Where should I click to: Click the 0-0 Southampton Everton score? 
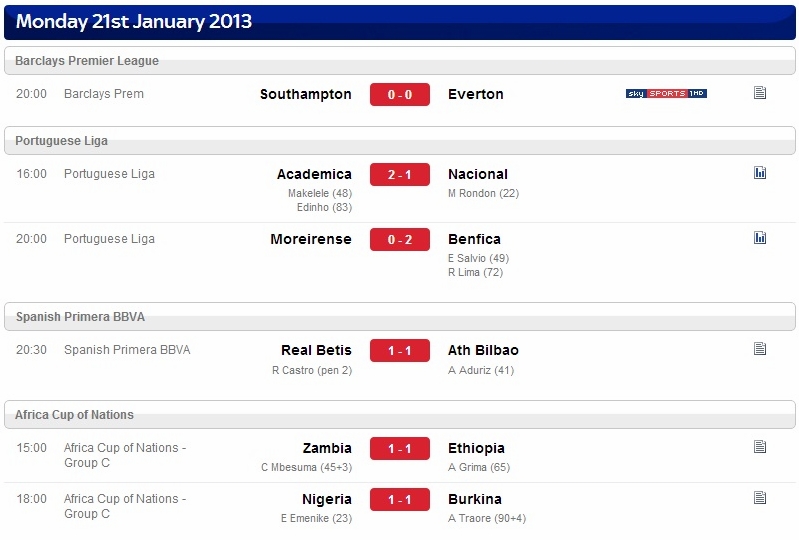400,94
